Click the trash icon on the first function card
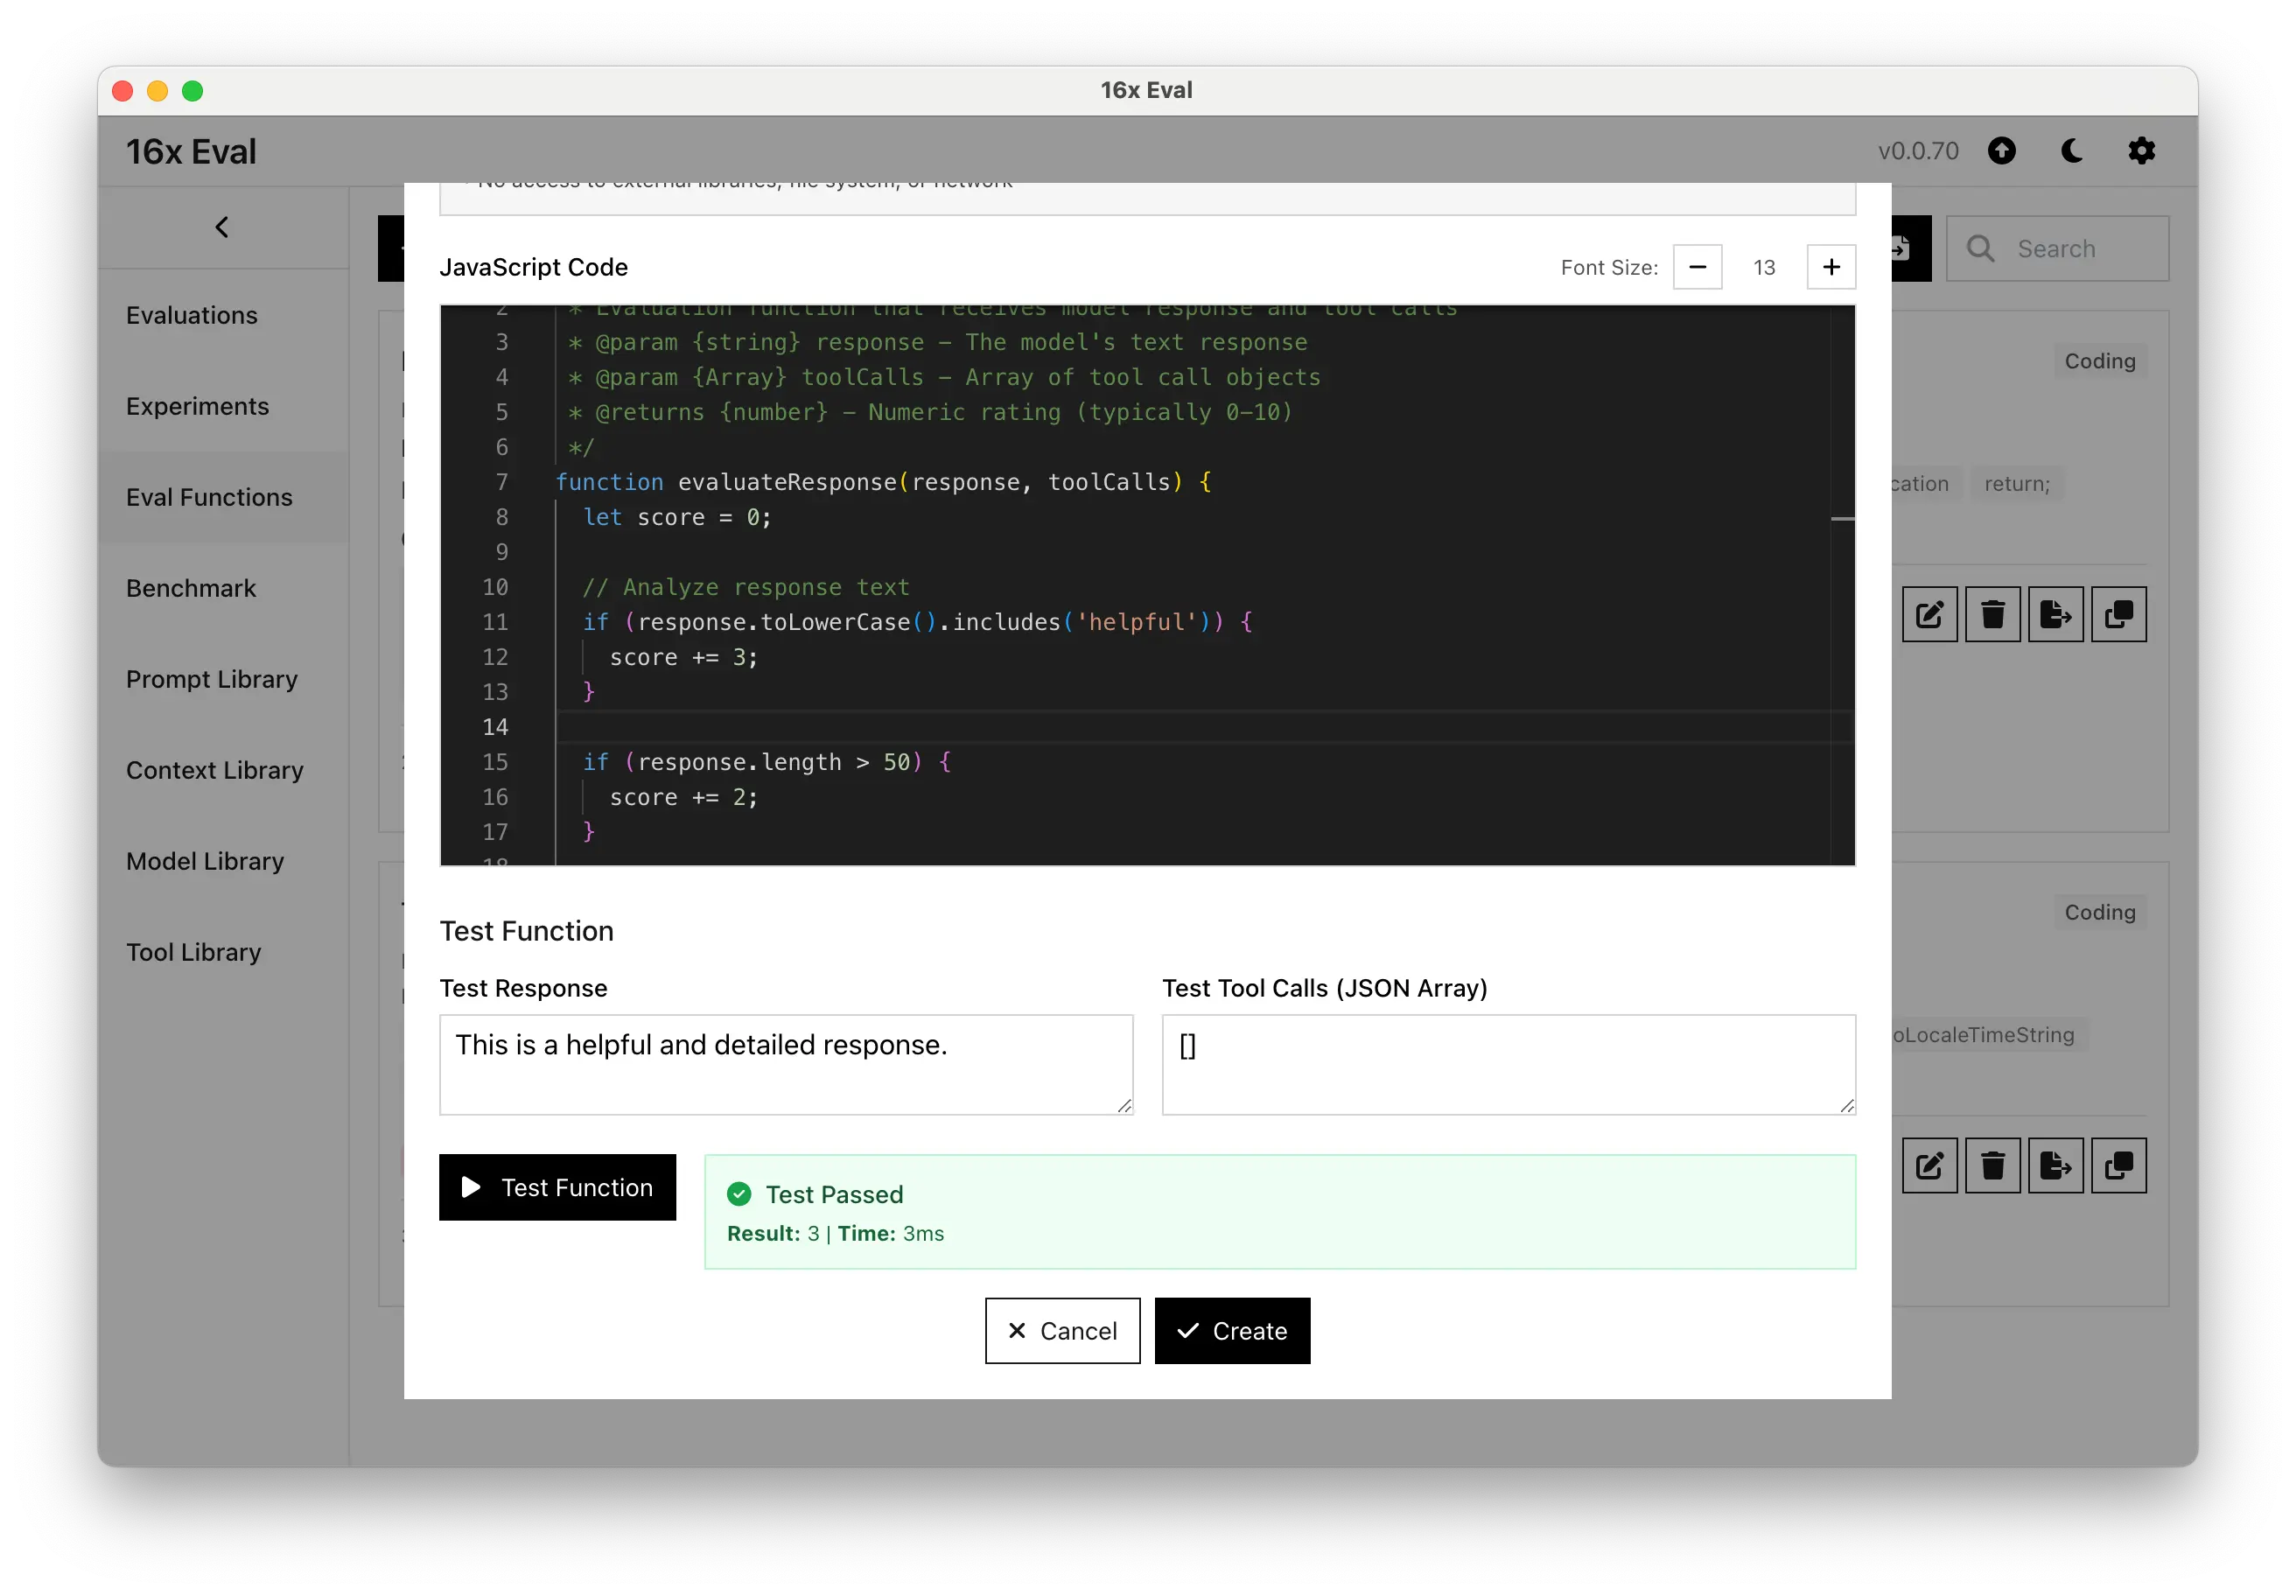The width and height of the screenshot is (2296, 1596). [1992, 614]
